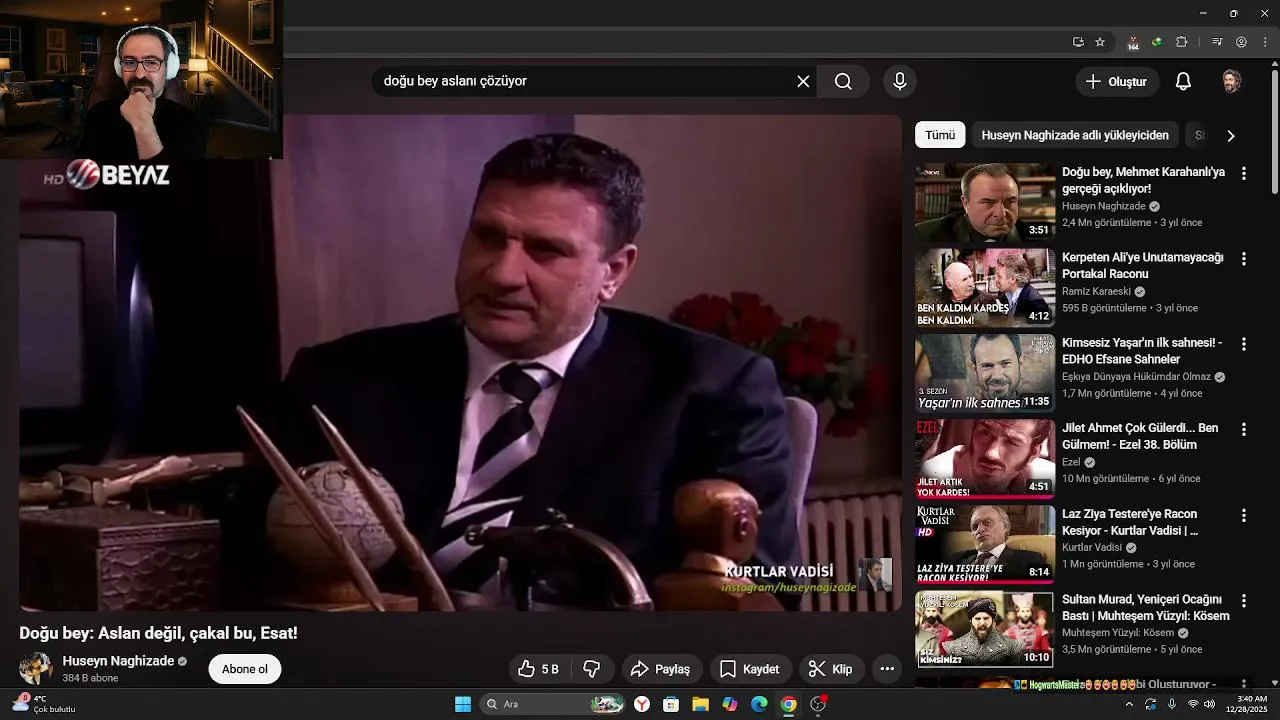
Task: Open thumbnail of Doğu bey Mehmet Karahanlı video
Action: click(x=985, y=203)
